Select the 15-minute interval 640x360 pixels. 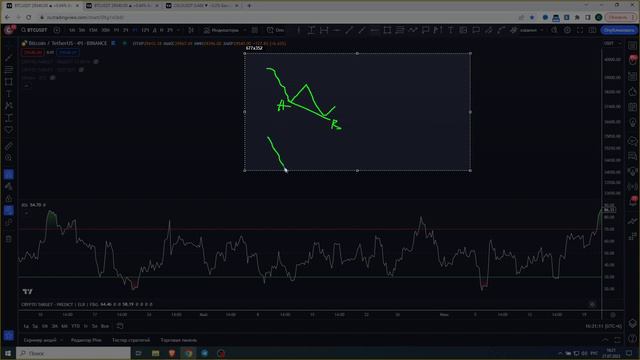pos(93,30)
